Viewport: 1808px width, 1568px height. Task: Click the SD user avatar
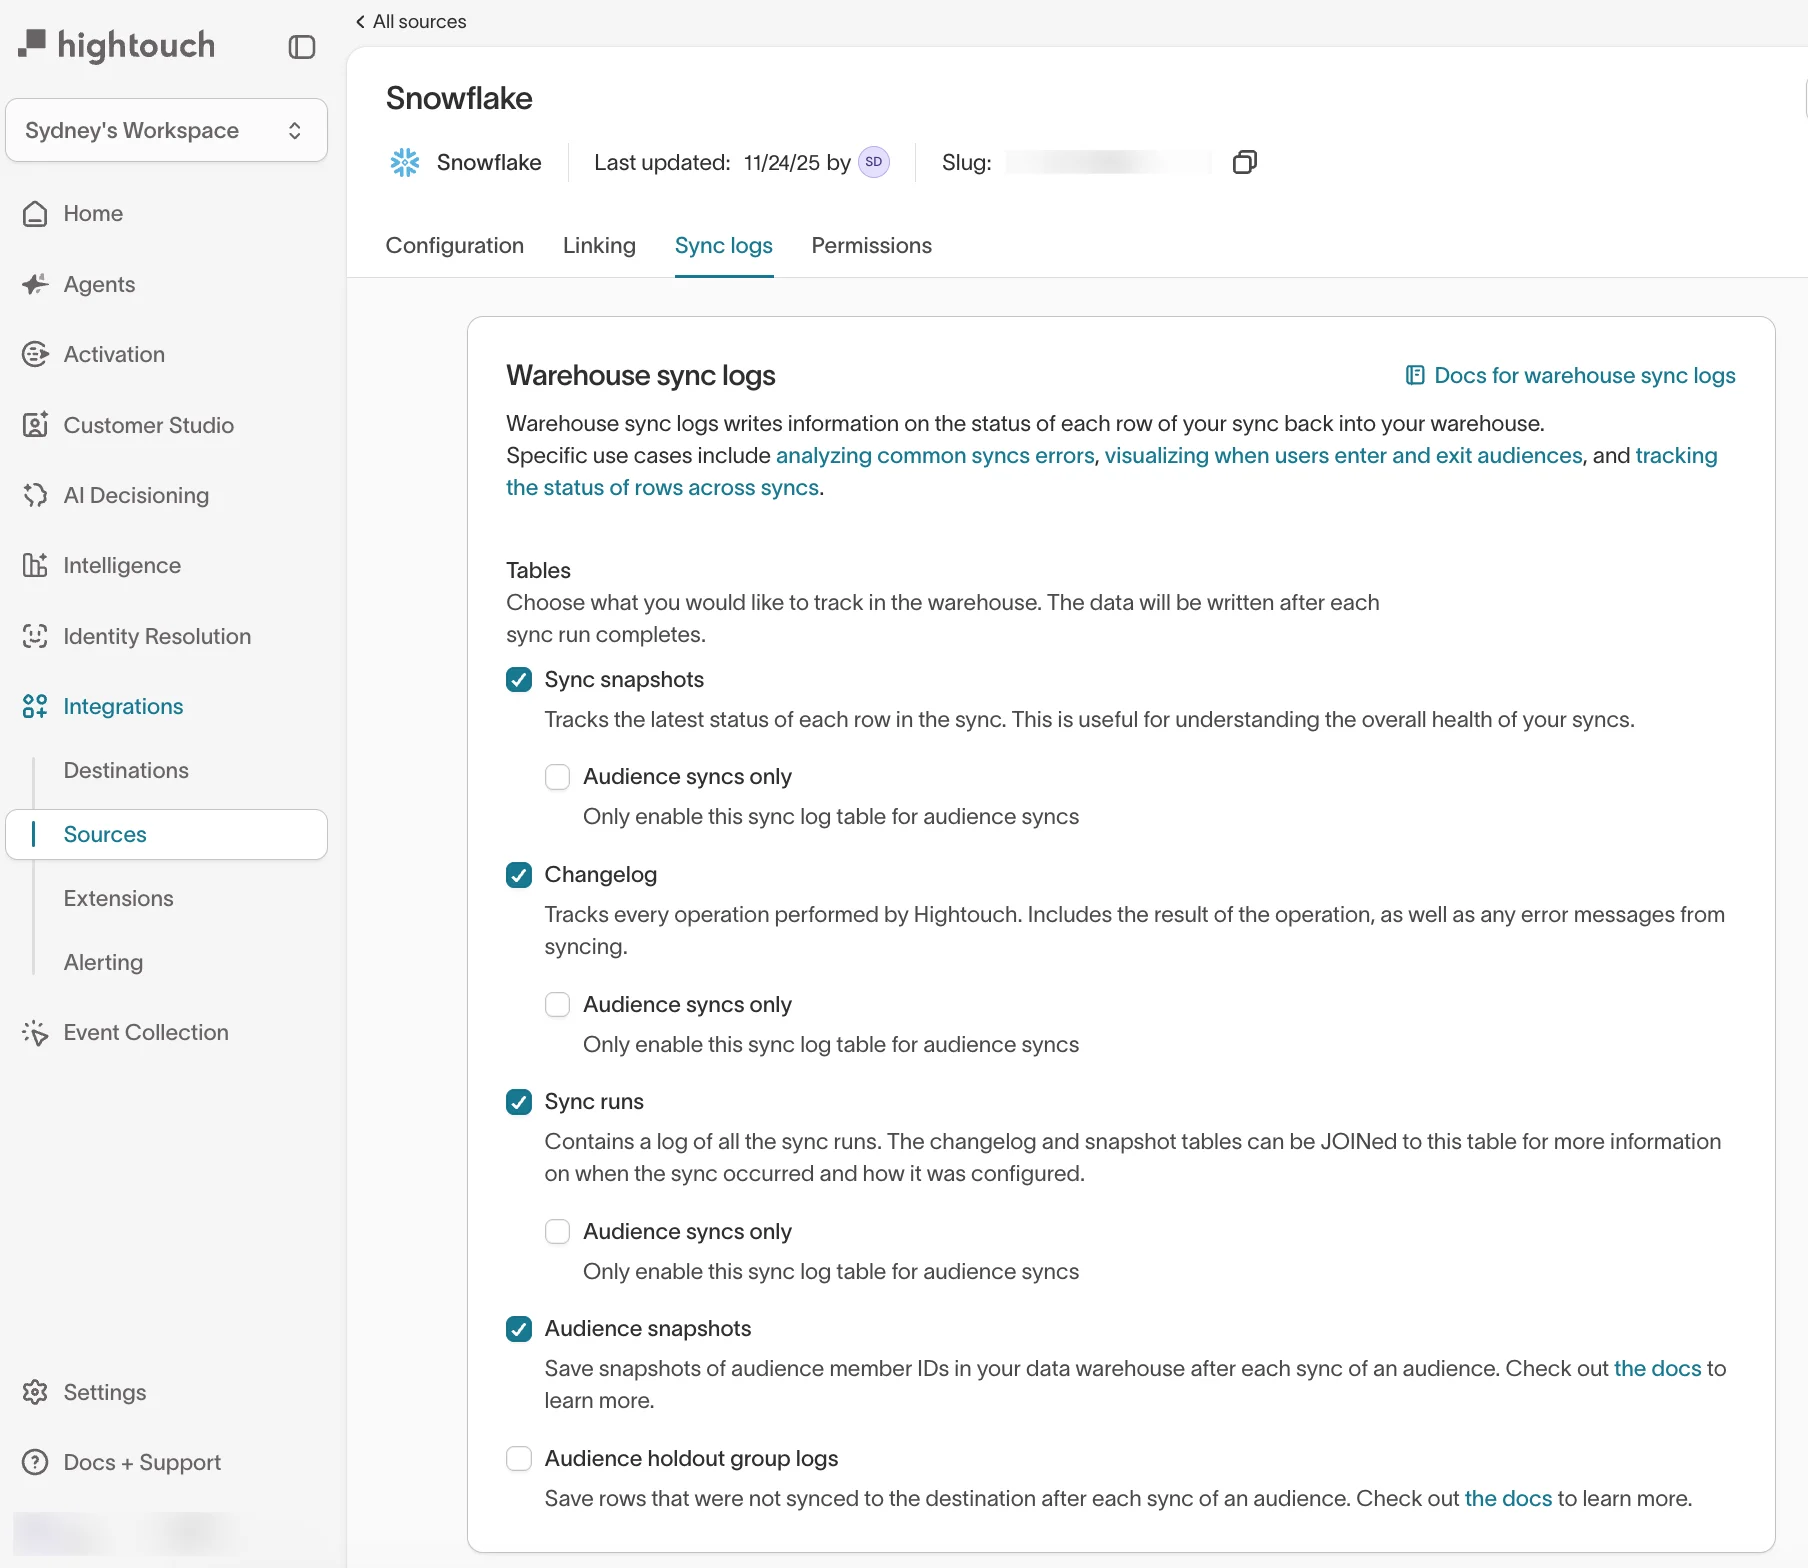tap(874, 162)
